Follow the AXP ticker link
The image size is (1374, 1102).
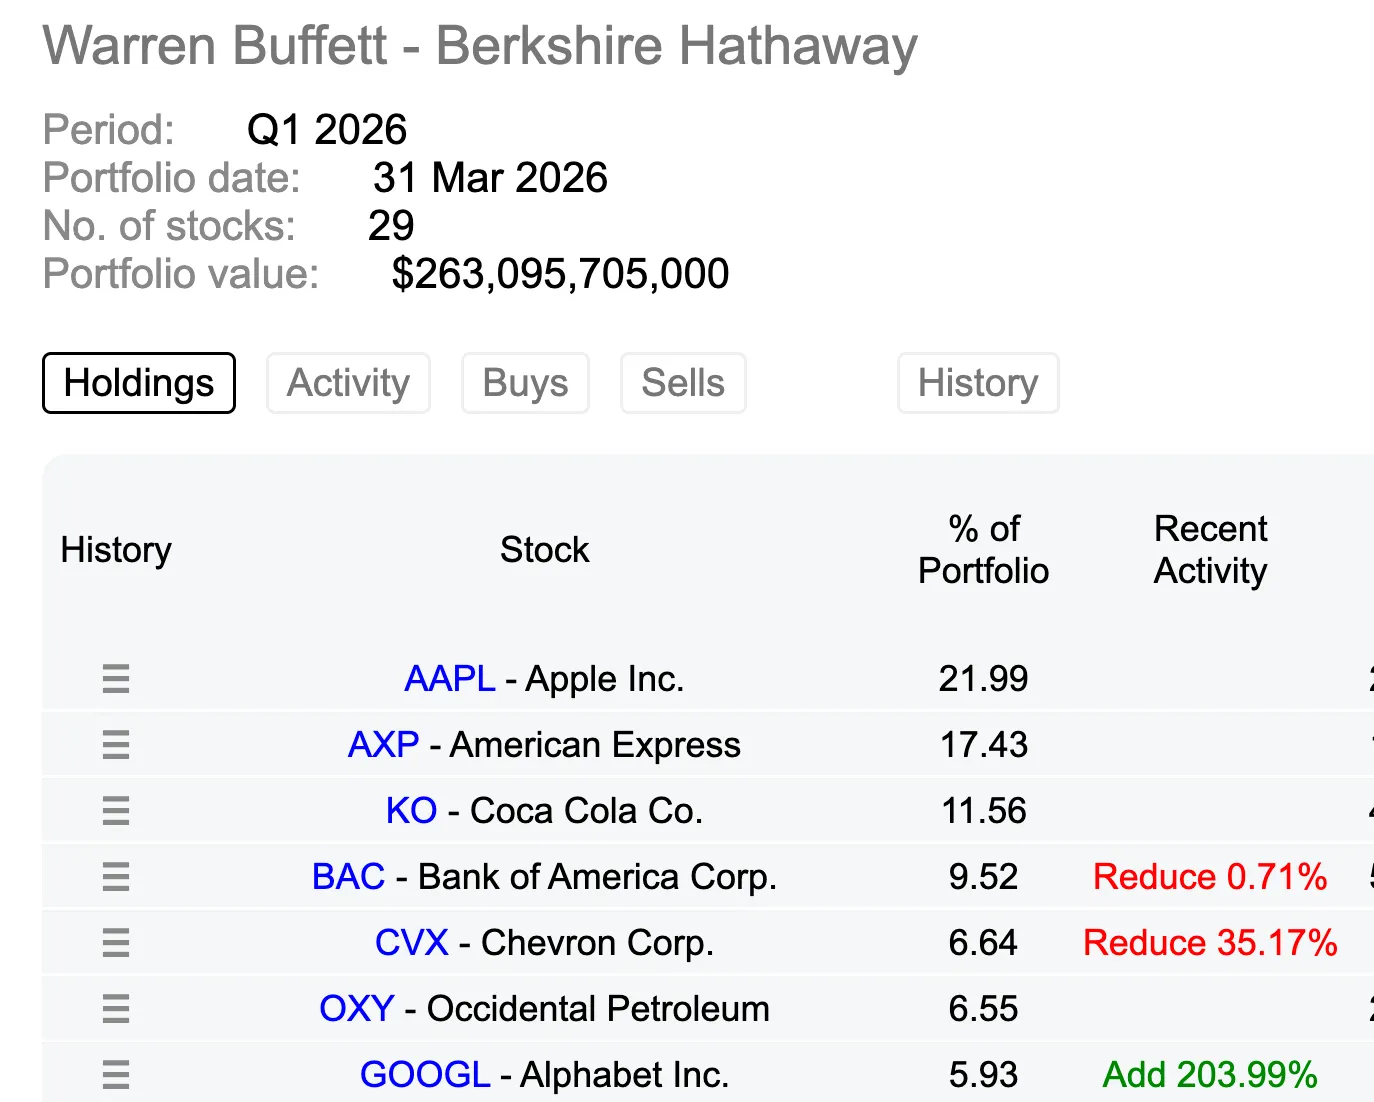coord(384,745)
